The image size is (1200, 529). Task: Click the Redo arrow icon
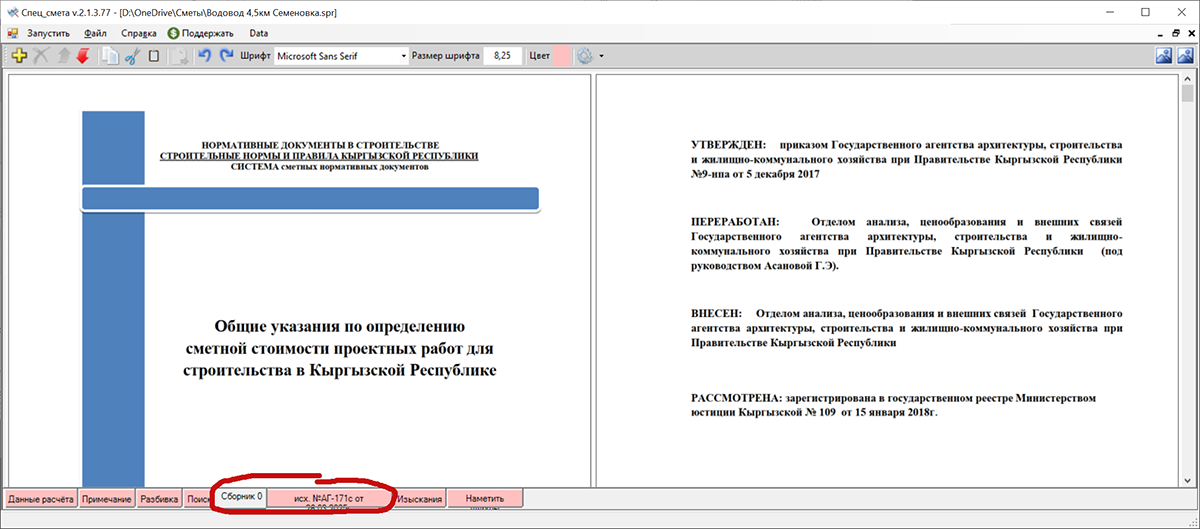[226, 56]
